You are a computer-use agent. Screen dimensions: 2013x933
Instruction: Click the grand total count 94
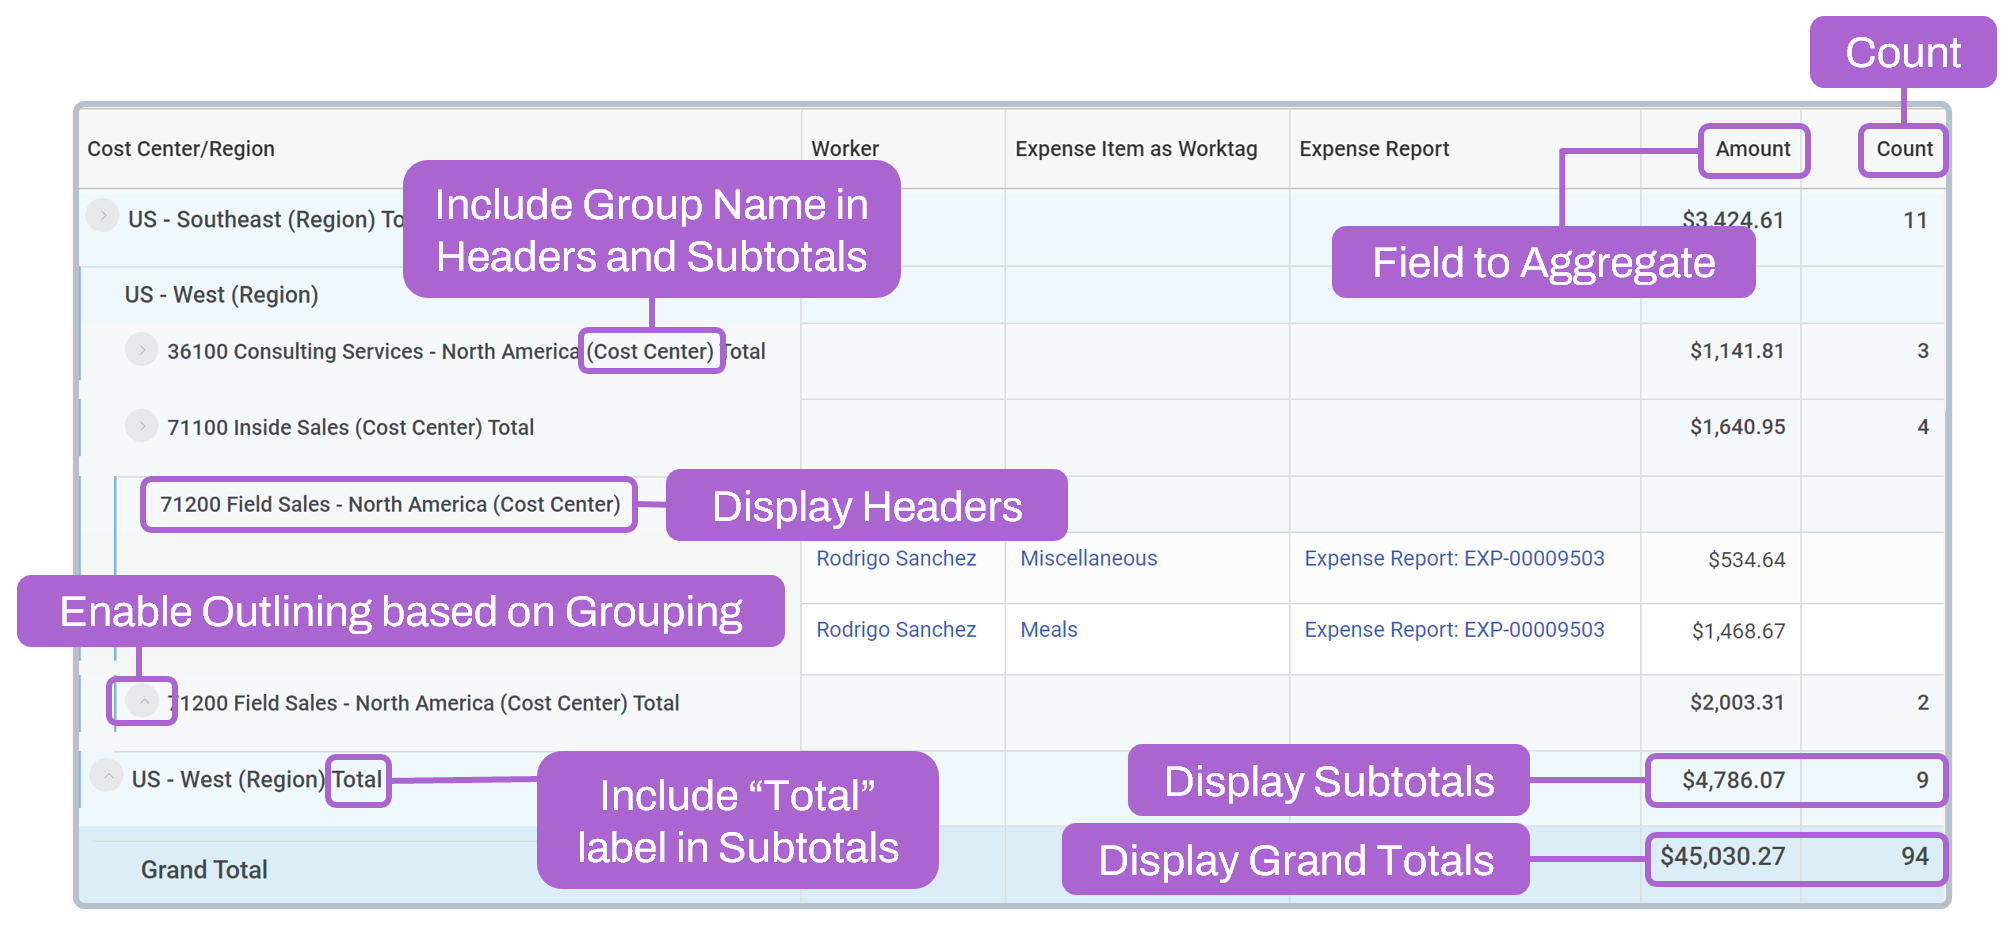click(x=1915, y=856)
